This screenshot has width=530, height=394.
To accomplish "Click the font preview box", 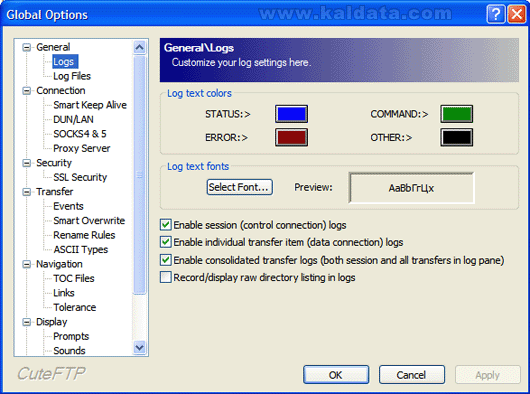I will [411, 188].
